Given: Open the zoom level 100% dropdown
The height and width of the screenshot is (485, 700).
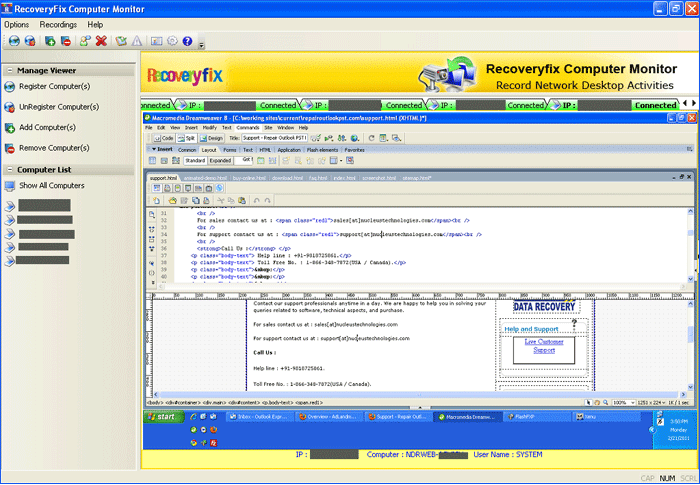Looking at the screenshot, I should (624, 403).
